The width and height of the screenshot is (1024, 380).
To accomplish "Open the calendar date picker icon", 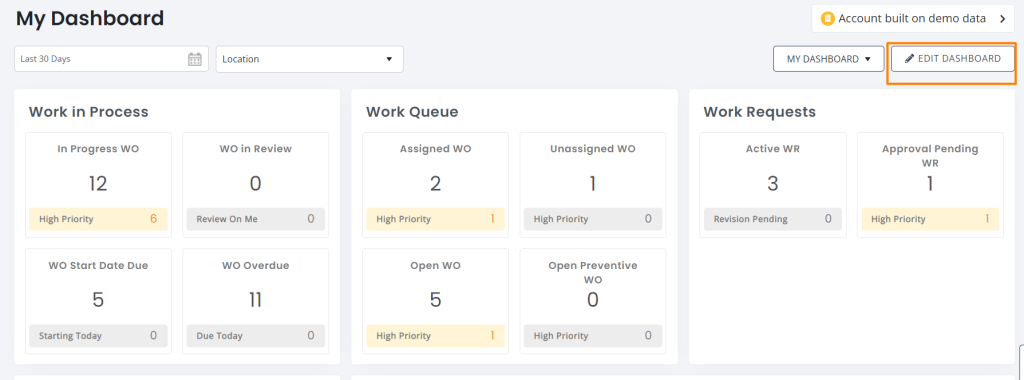I will point(195,59).
